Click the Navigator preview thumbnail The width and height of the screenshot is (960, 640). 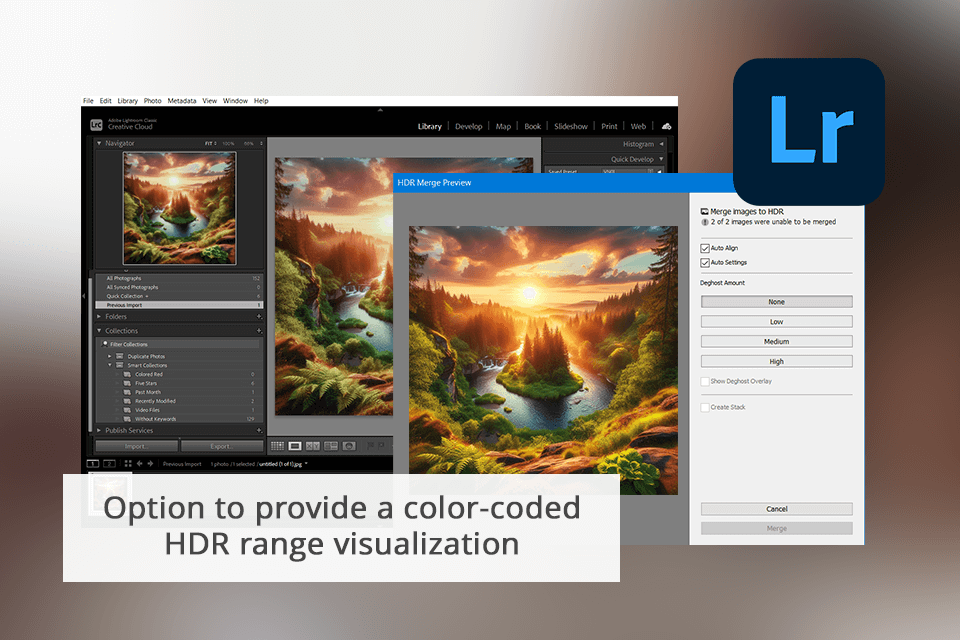179,208
